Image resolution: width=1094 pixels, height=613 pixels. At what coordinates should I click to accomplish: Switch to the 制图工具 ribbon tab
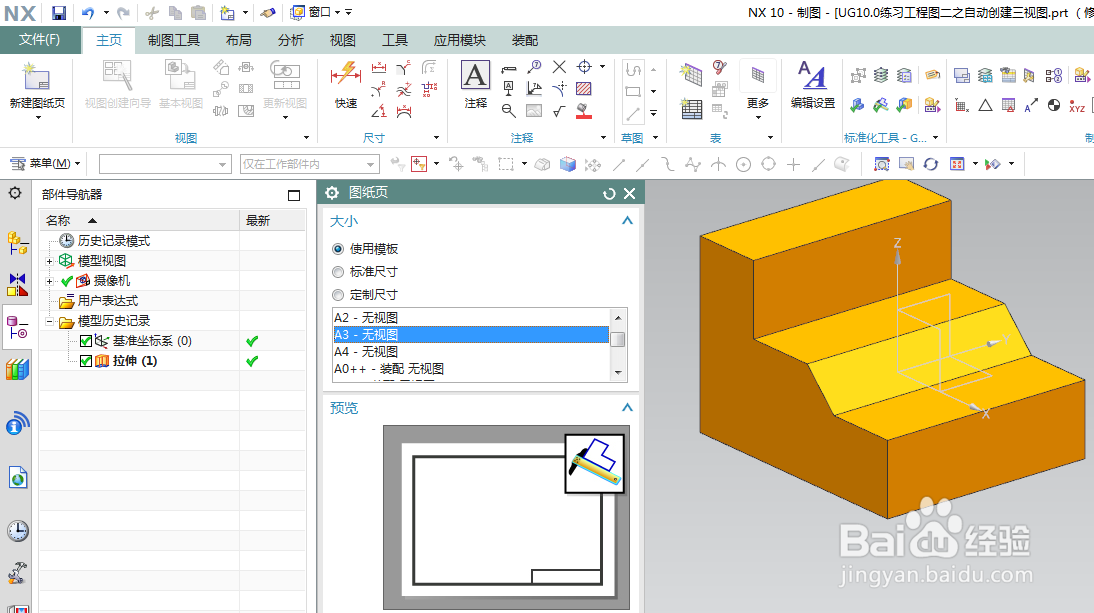coord(174,40)
